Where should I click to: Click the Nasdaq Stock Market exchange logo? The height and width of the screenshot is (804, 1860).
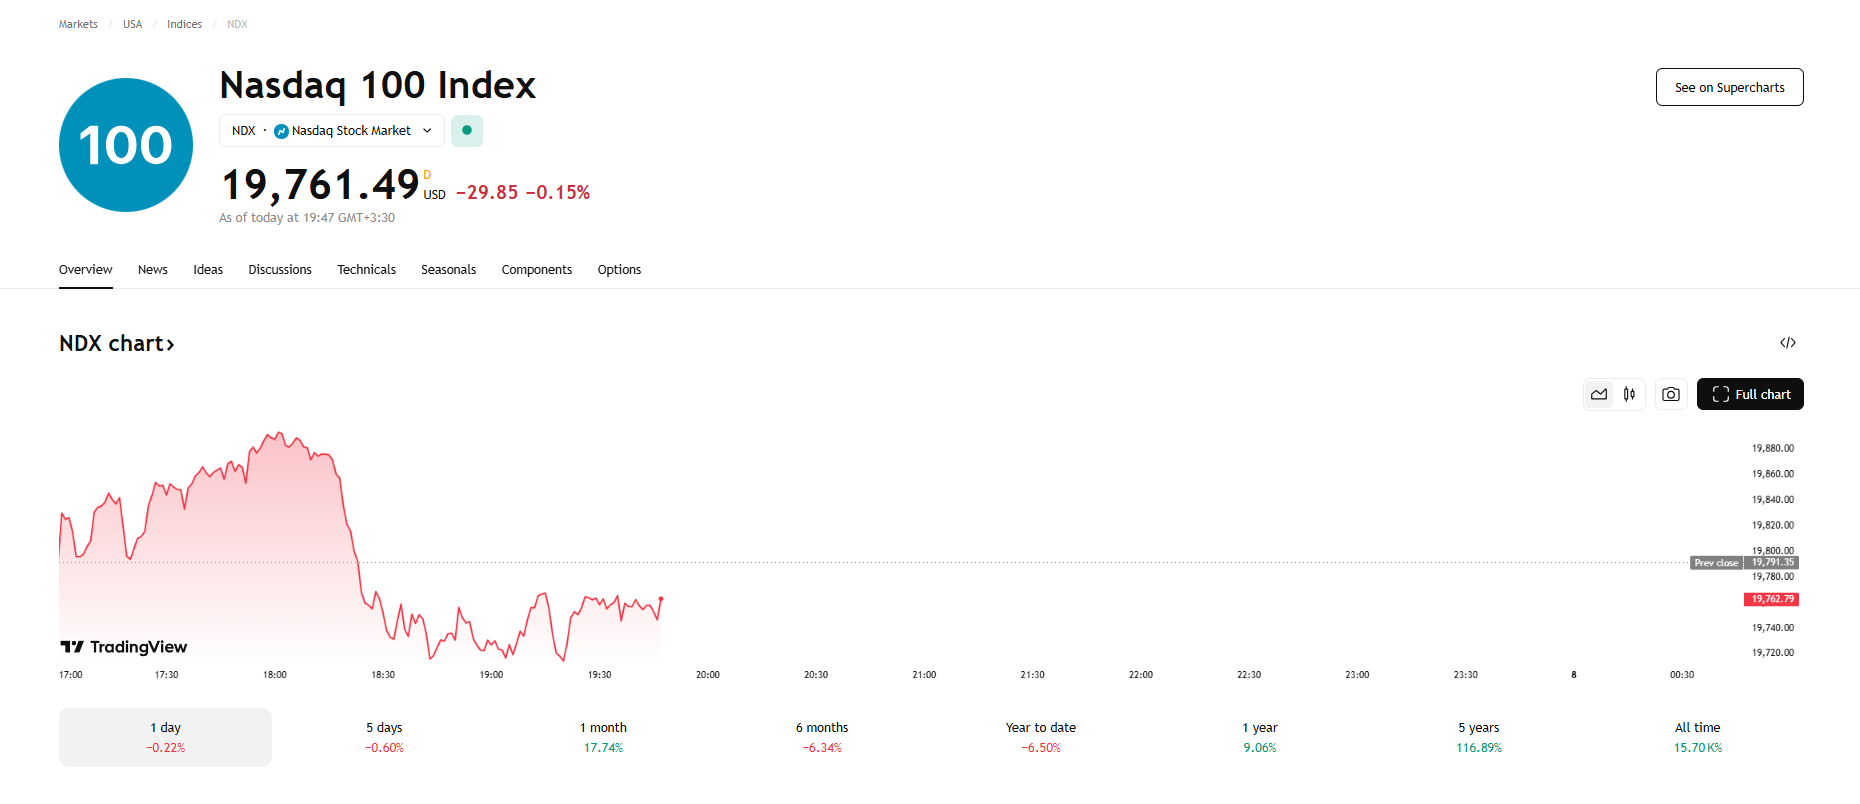pos(281,131)
